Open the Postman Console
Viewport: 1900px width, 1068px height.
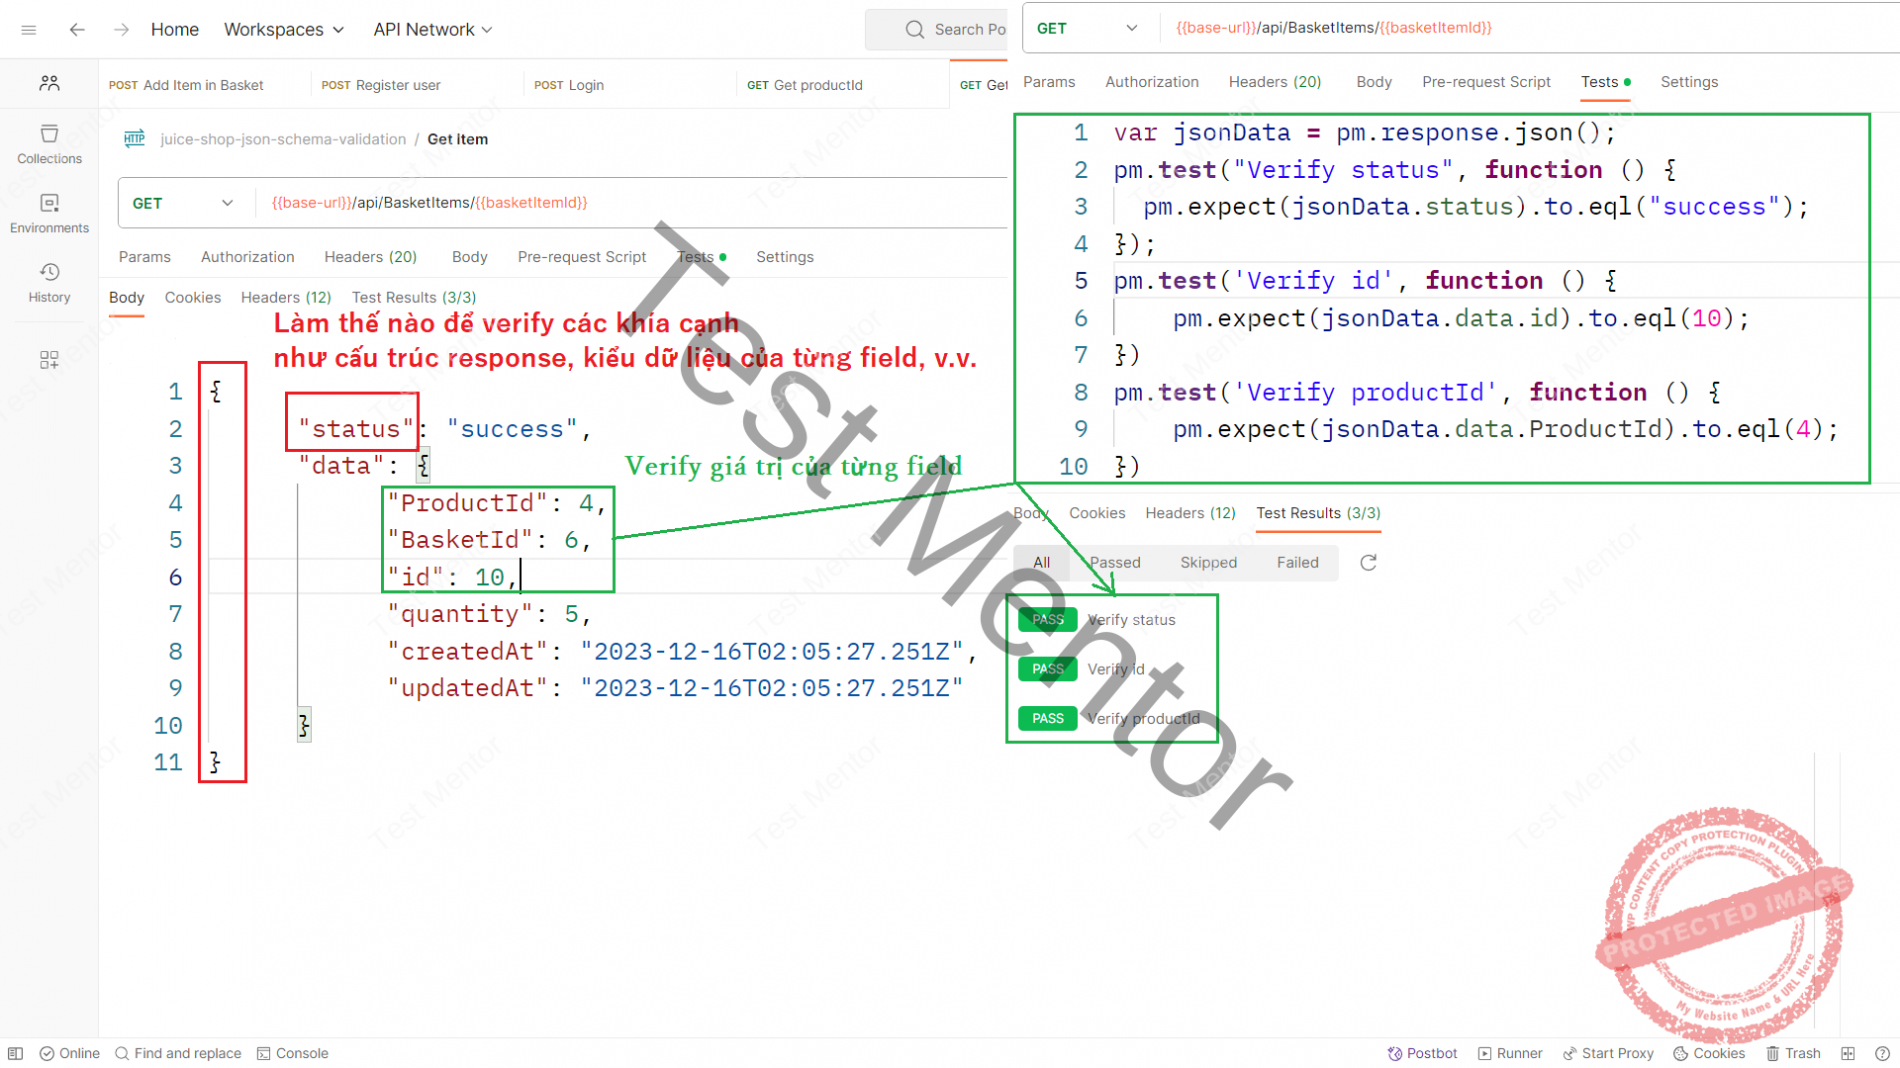coord(292,1052)
